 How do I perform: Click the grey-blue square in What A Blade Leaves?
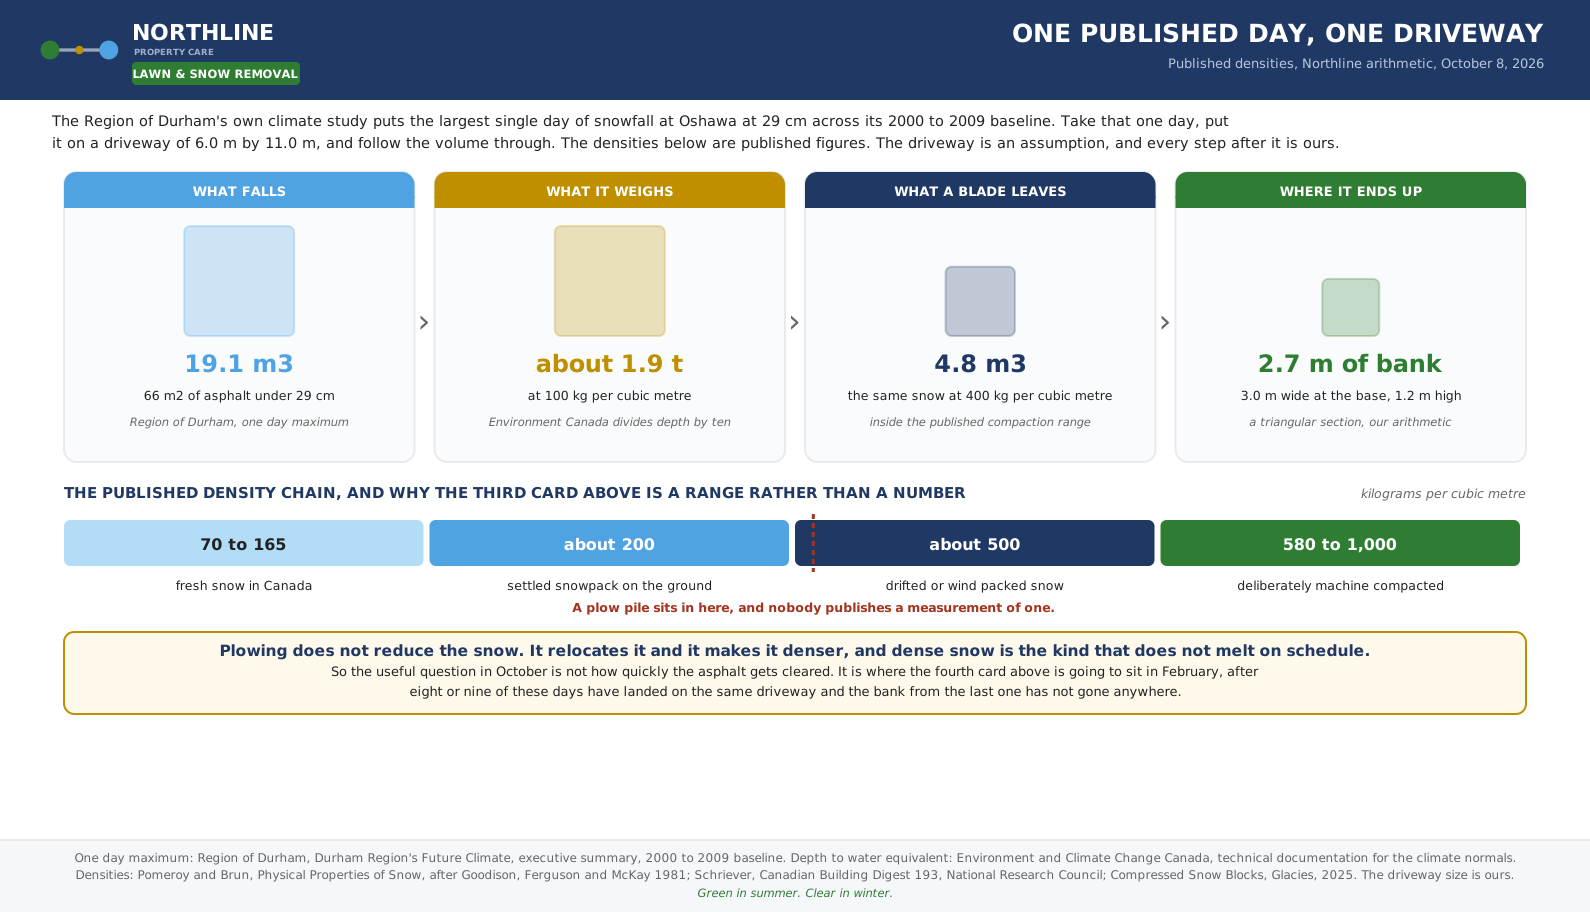pos(980,301)
